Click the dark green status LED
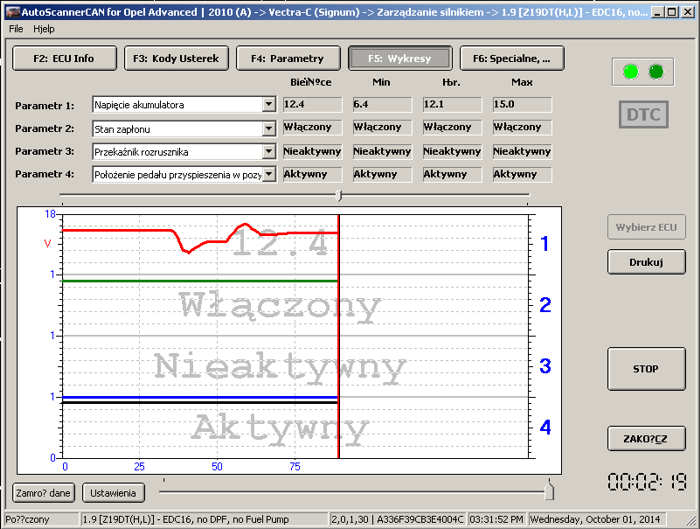The width and height of the screenshot is (700, 529). (x=656, y=71)
